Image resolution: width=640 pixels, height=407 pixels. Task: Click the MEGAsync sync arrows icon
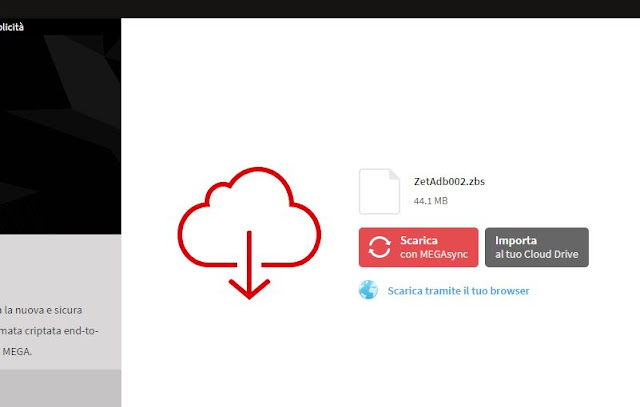click(379, 247)
